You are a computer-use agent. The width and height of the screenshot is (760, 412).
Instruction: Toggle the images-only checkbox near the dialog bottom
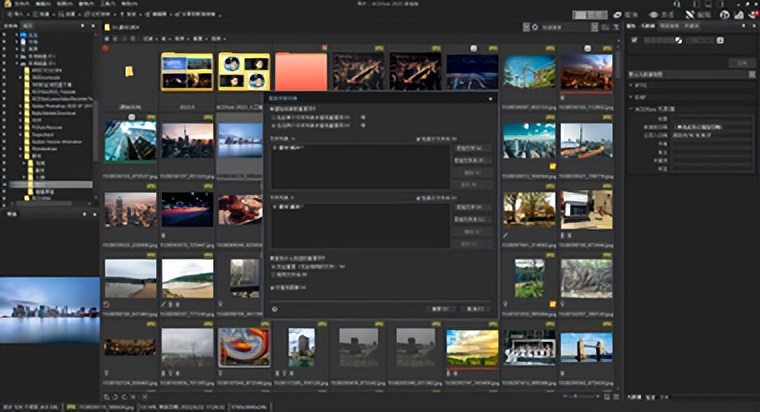coord(274,286)
